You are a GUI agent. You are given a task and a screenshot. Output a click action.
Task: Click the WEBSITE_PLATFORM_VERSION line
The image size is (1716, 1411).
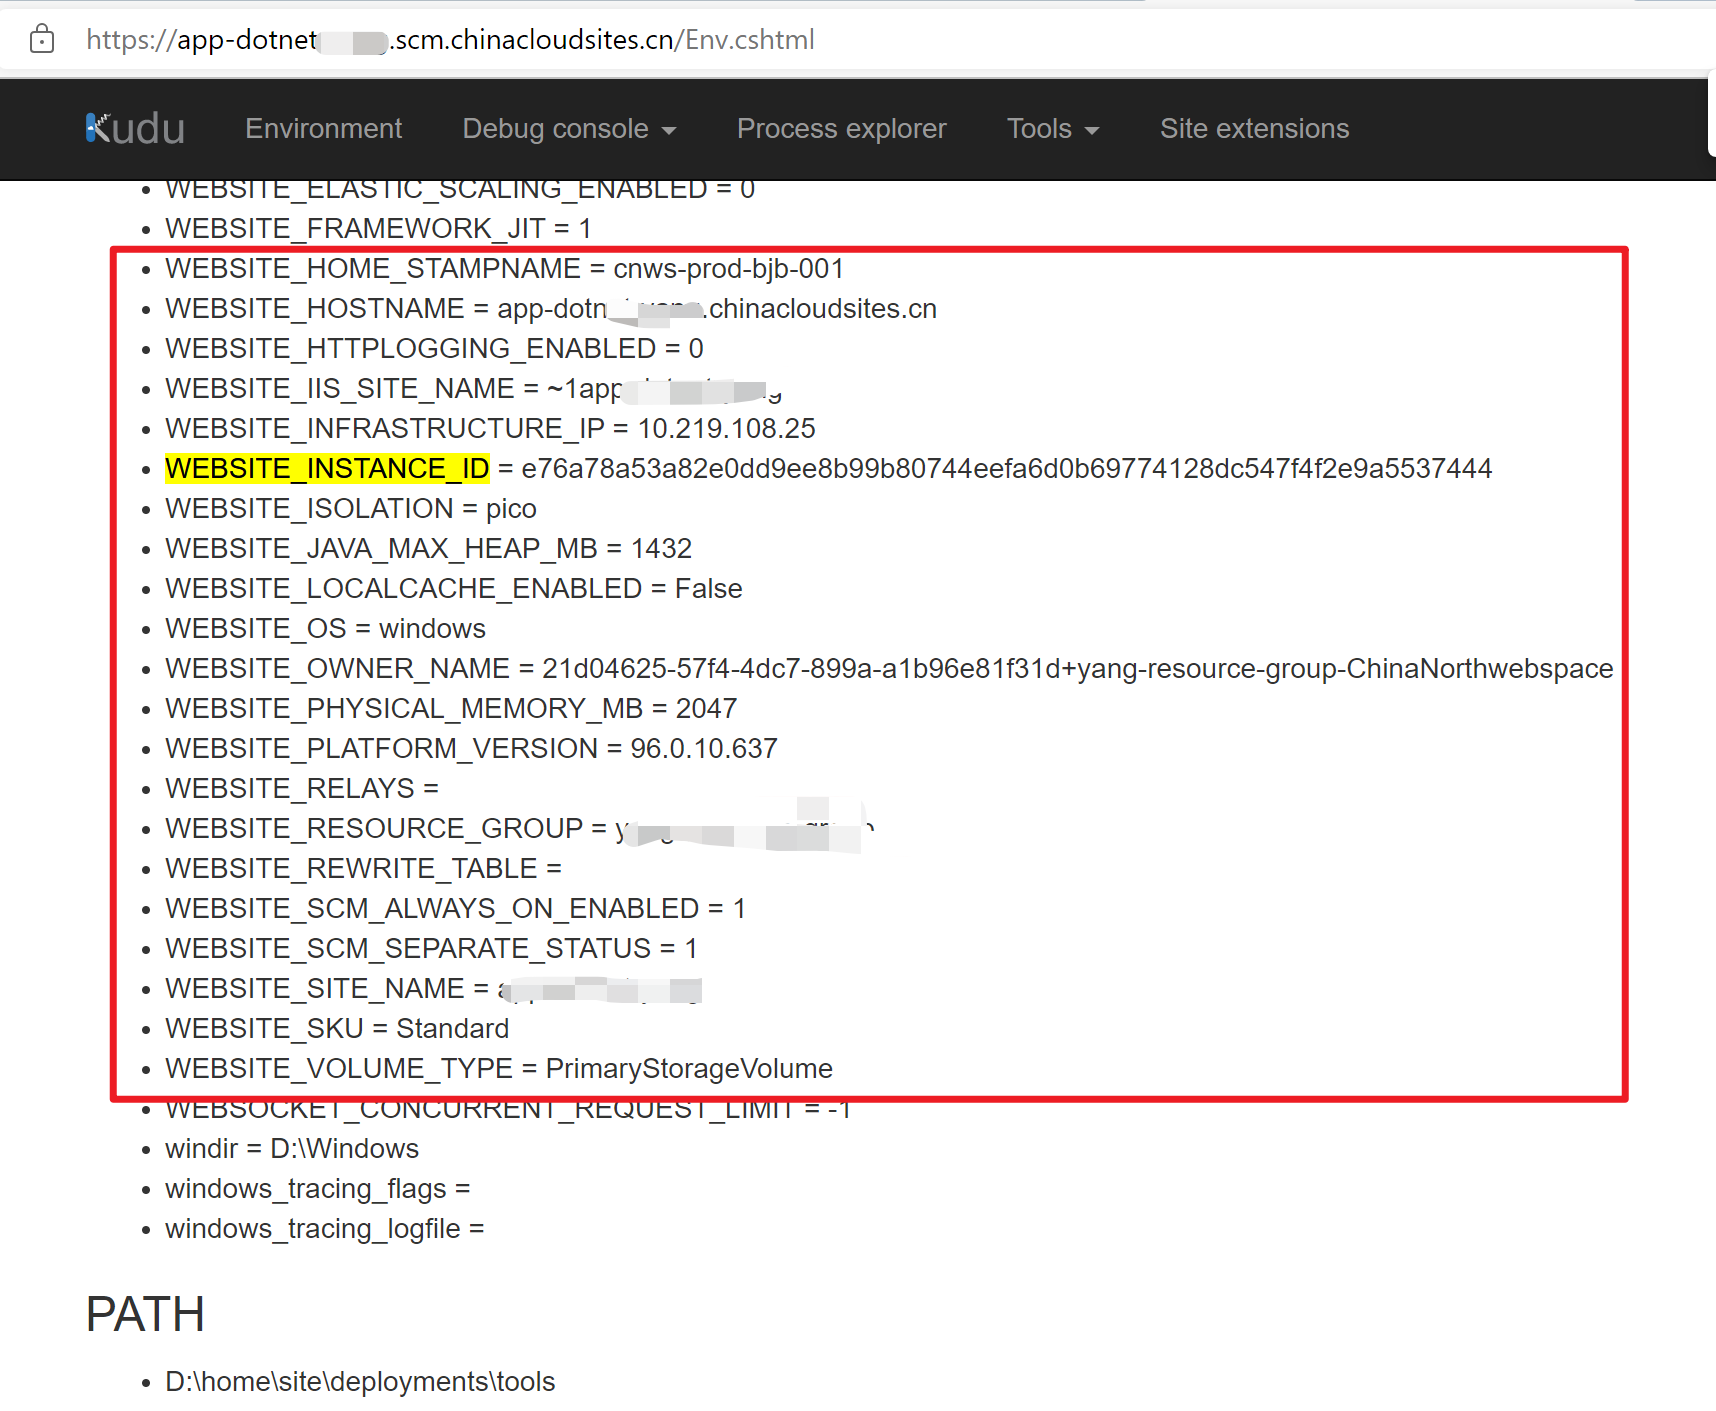click(x=471, y=749)
